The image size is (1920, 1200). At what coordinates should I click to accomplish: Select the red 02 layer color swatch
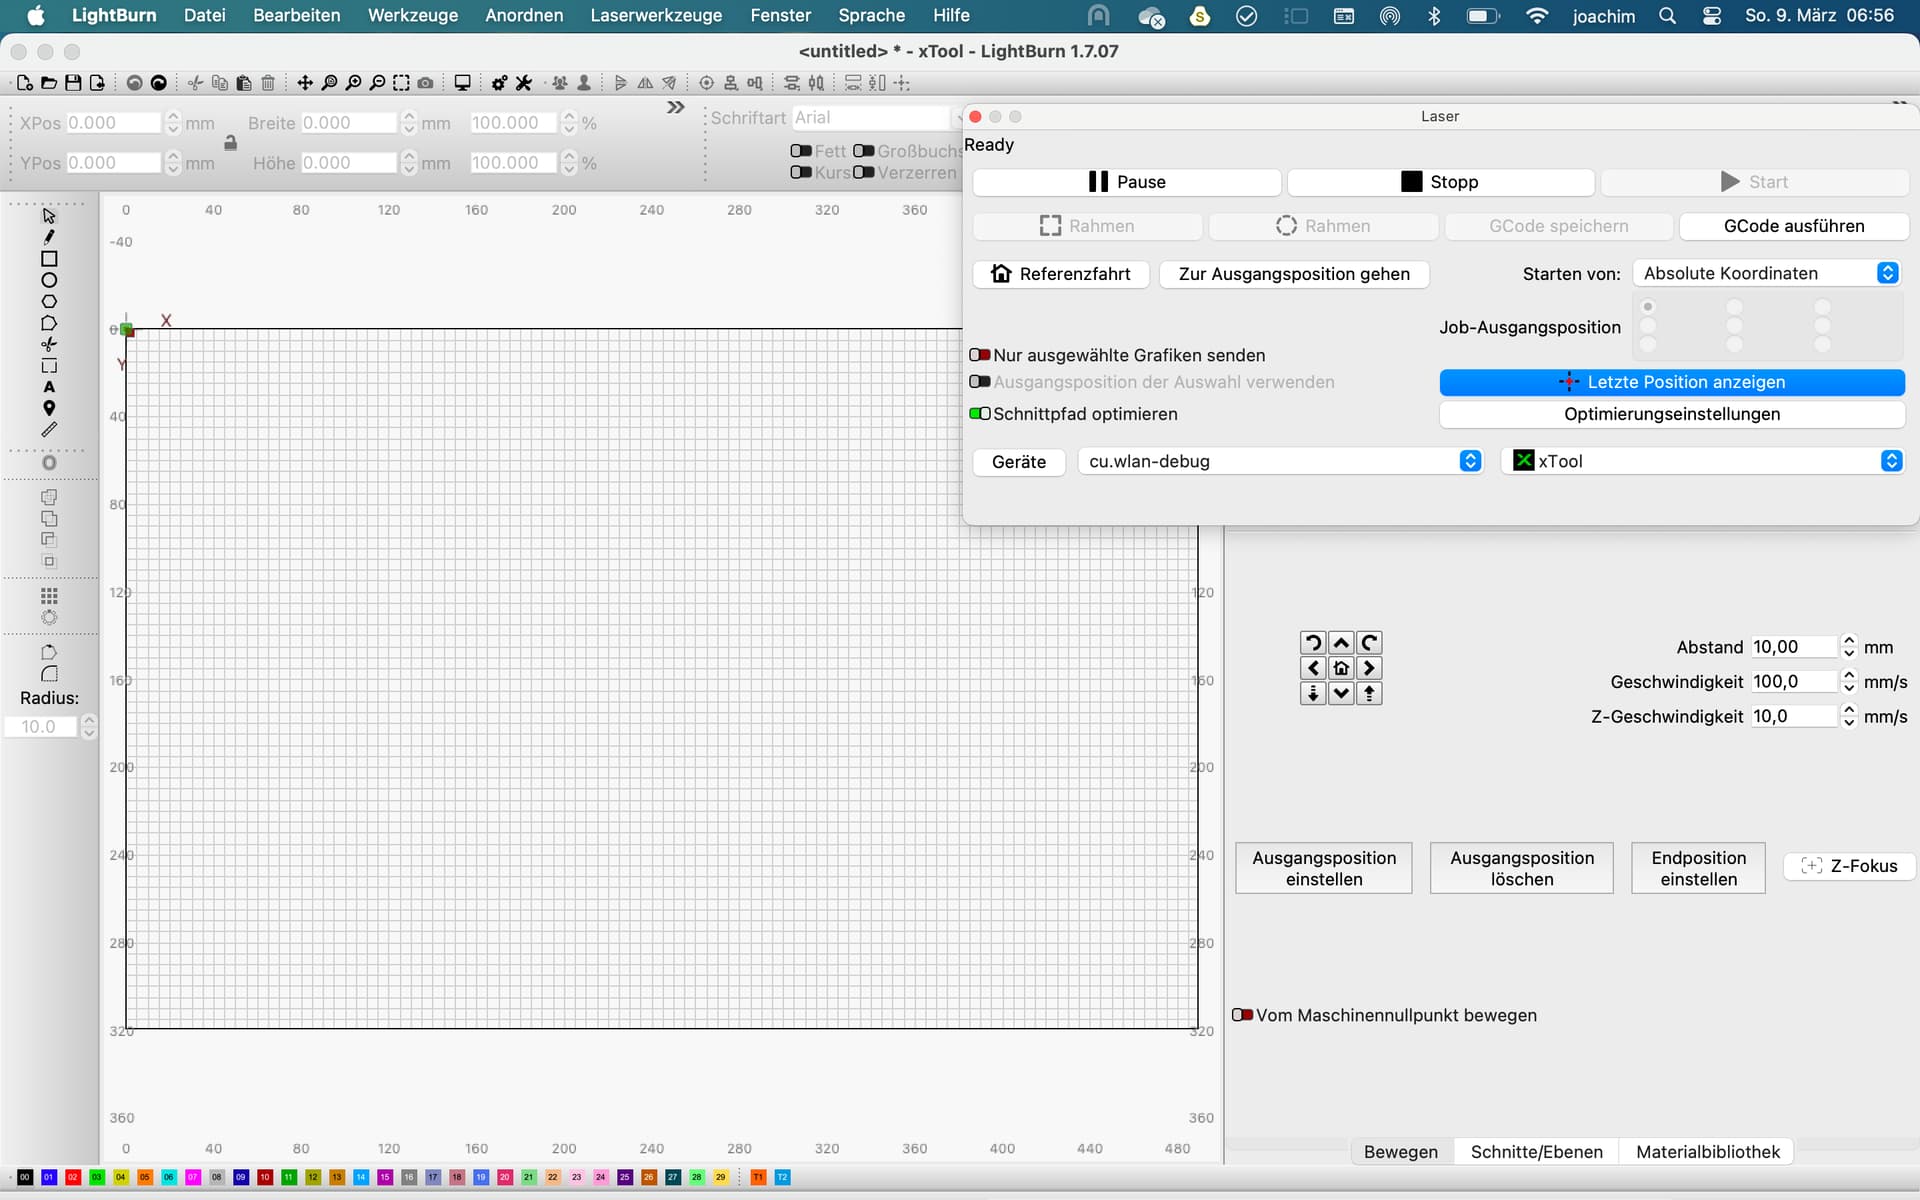(73, 1177)
